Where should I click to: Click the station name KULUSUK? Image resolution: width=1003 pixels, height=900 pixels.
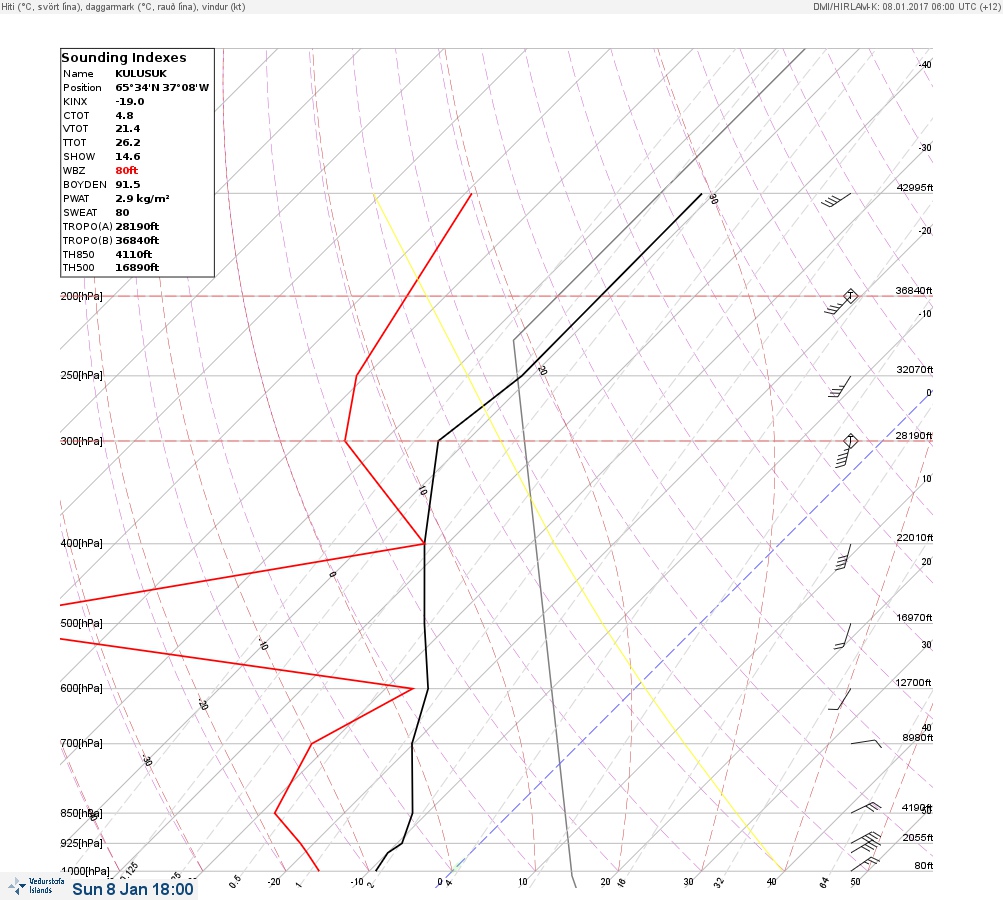tap(141, 74)
